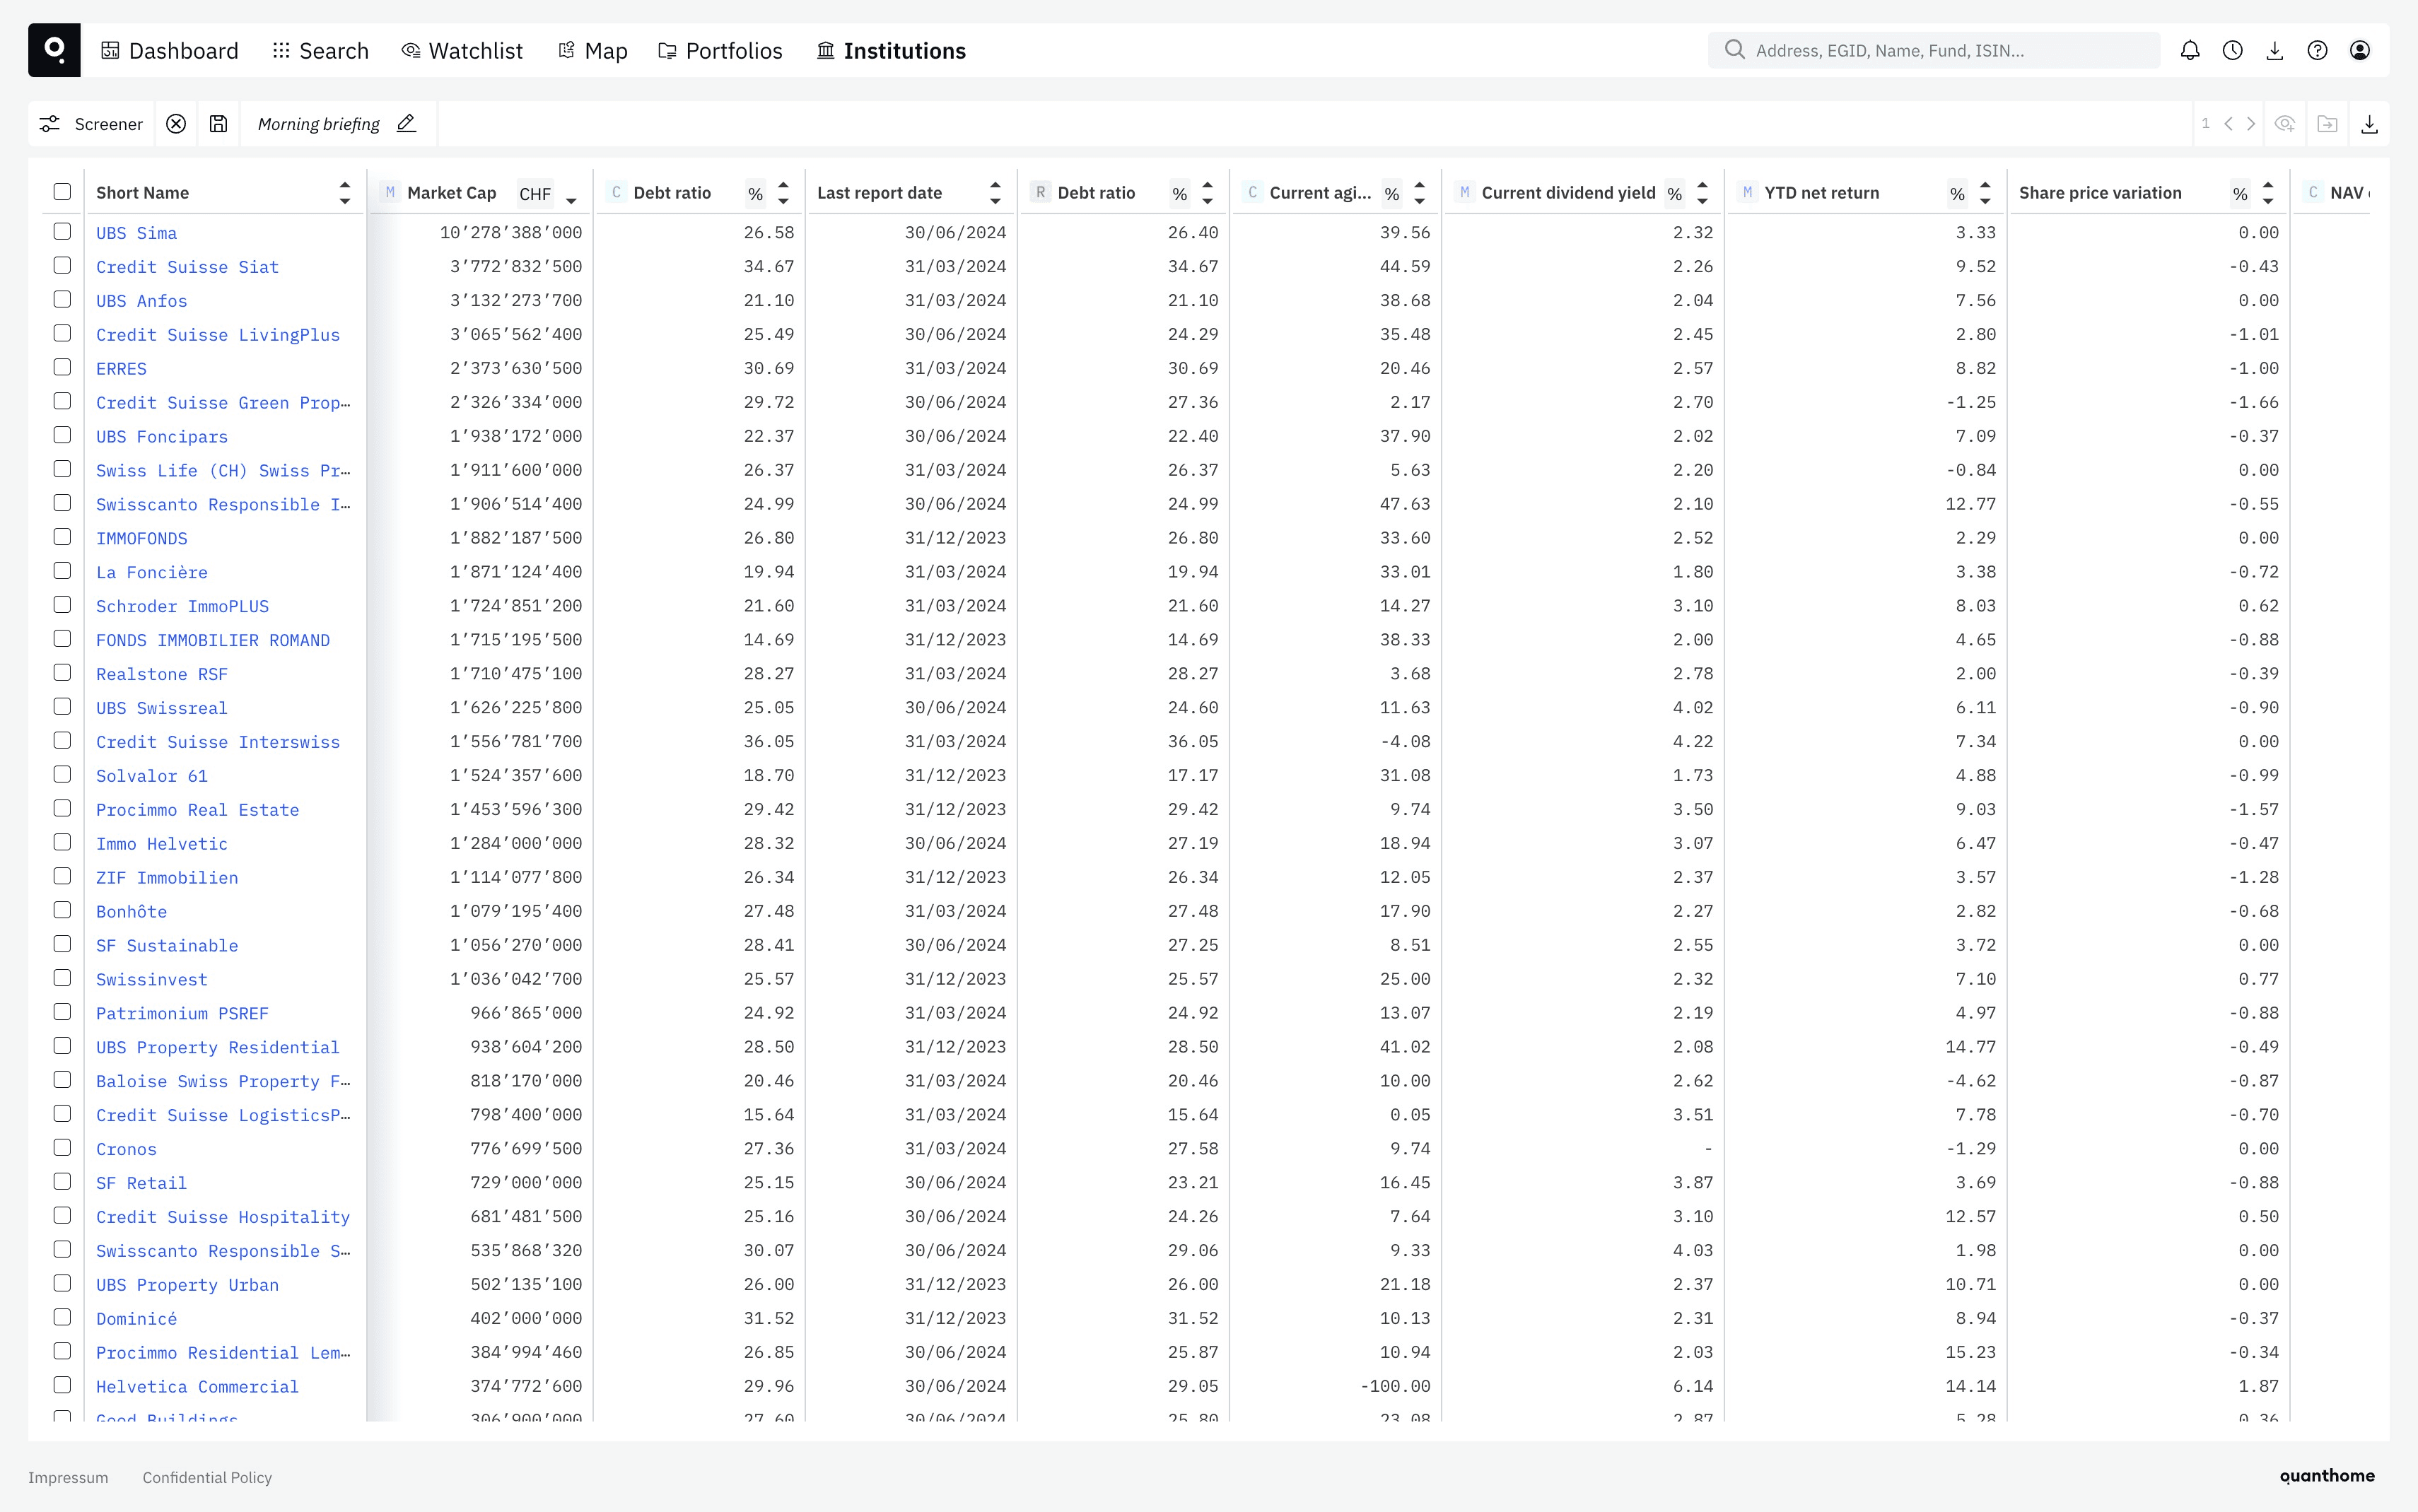The height and width of the screenshot is (1512, 2418).
Task: Sort by Share price variation arrows
Action: pyautogui.click(x=2268, y=193)
